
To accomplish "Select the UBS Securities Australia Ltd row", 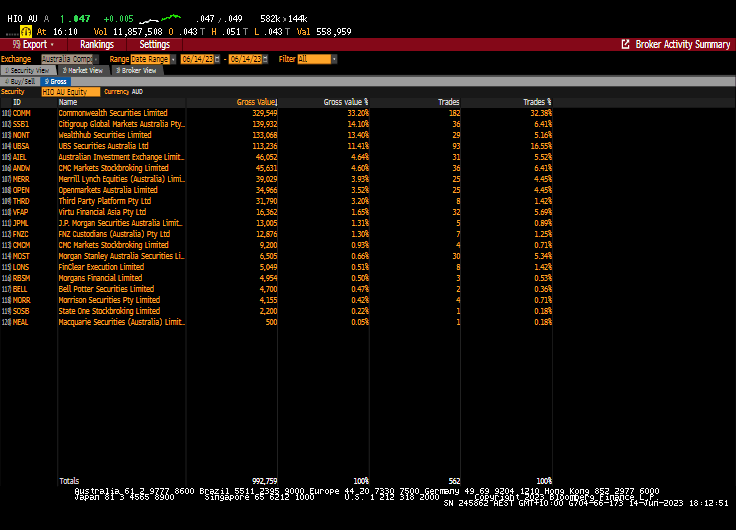I will (x=276, y=146).
